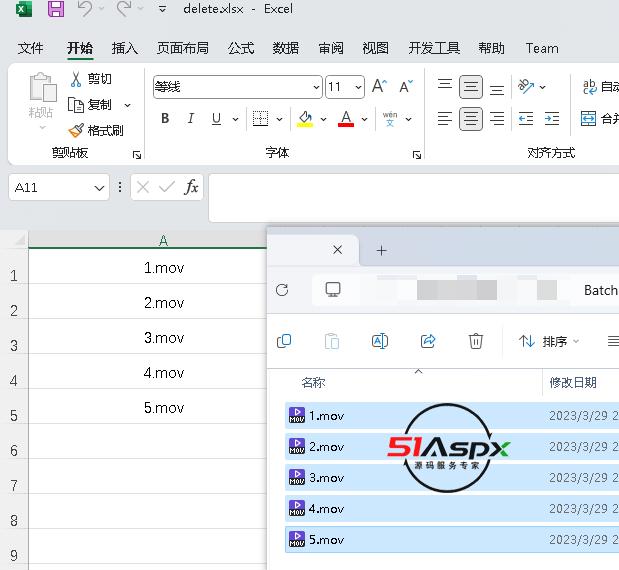The image size is (619, 570).
Task: Click the Delete trash icon in File Explorer
Action: point(476,341)
